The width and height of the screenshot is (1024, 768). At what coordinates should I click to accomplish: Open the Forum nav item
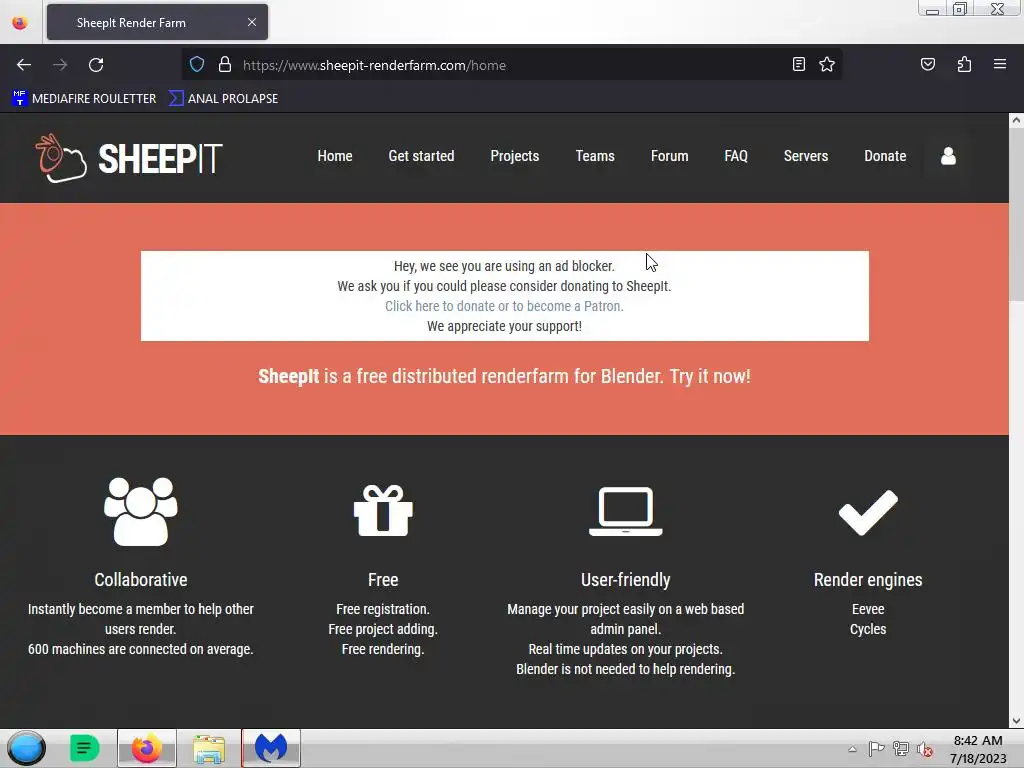click(669, 156)
